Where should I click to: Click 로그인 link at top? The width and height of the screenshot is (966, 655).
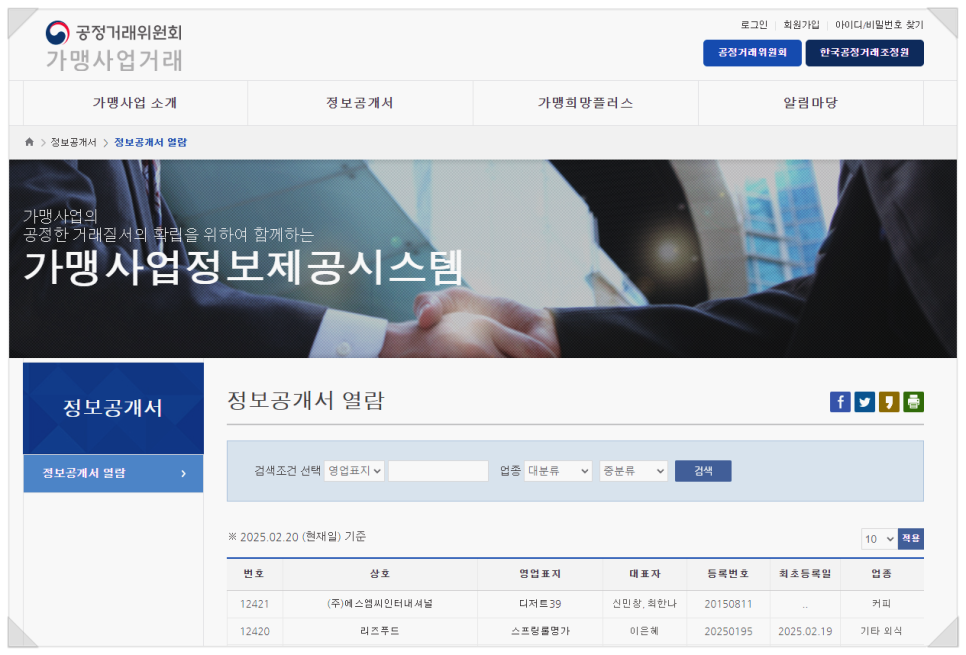tap(753, 25)
